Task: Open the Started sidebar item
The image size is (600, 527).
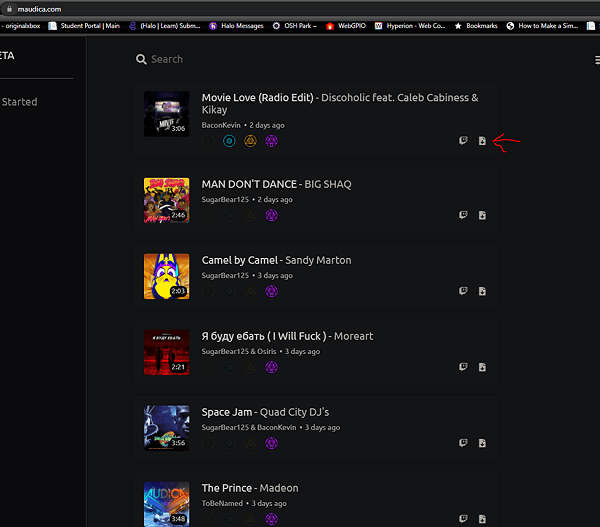Action: tap(19, 102)
